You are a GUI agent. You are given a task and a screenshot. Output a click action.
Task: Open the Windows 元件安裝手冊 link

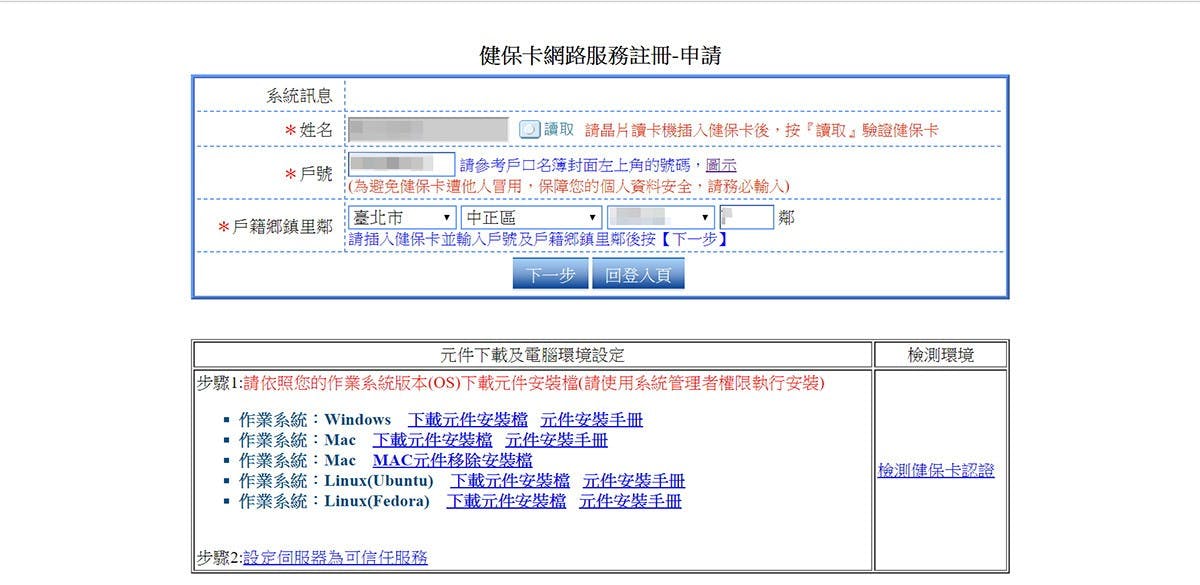point(592,419)
